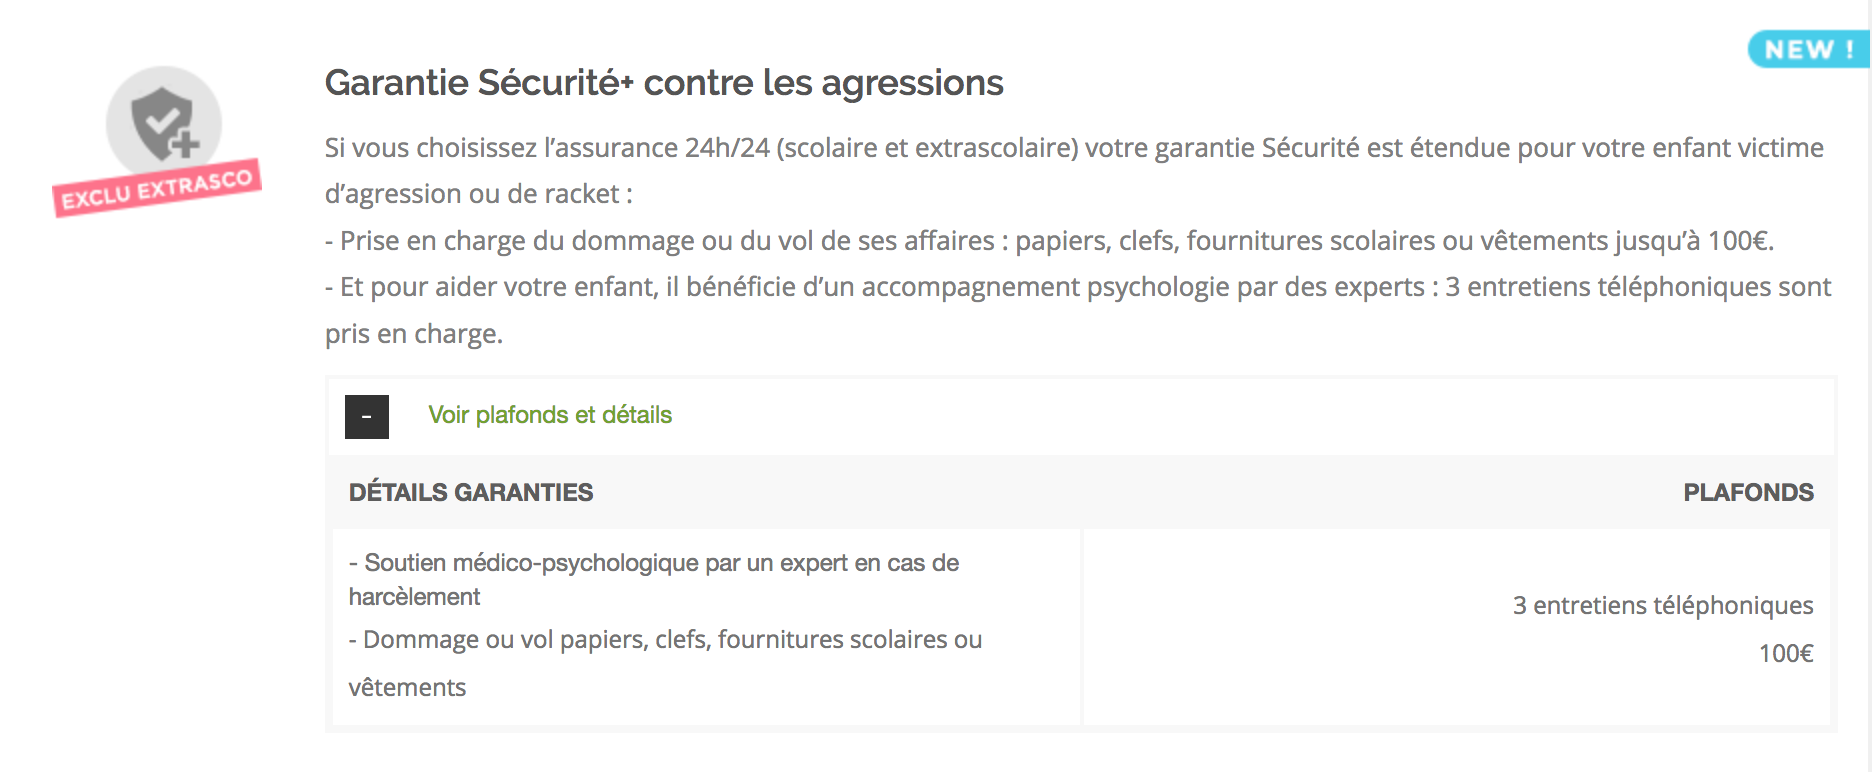Click the Garantie Sécurité+ contre les agressions heading
Image resolution: width=1872 pixels, height=772 pixels.
664,83
